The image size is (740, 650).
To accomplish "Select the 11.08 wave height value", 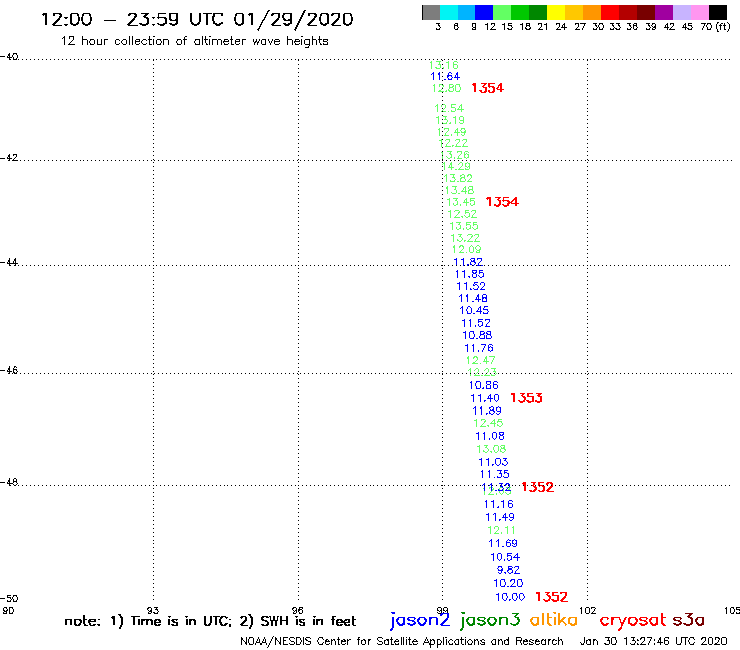I will pos(489,436).
